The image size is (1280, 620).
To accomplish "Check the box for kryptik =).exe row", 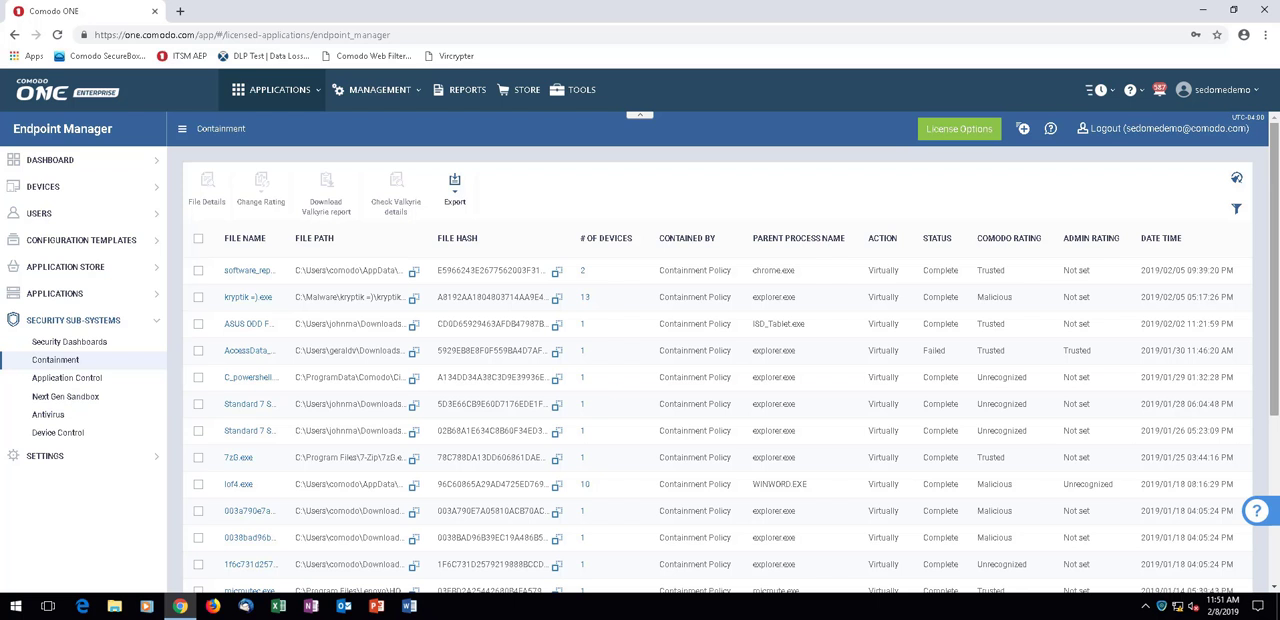I will [x=198, y=298].
